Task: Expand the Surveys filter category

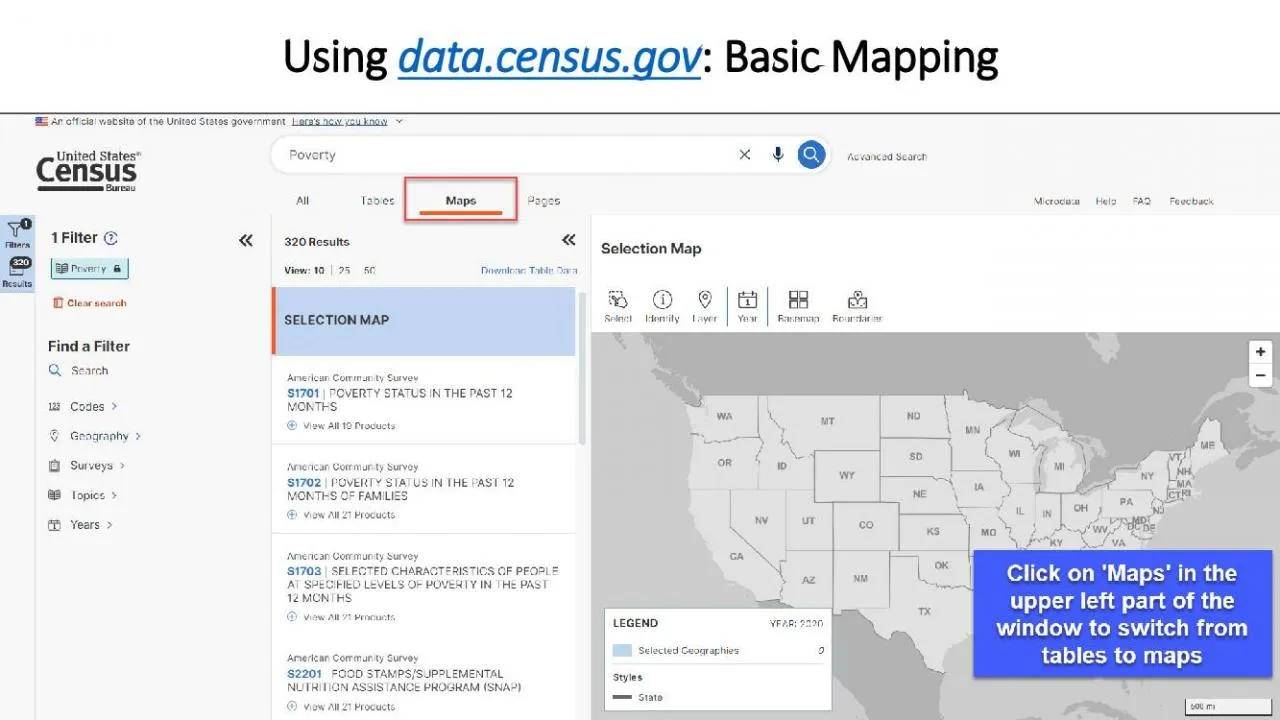Action: pos(87,466)
